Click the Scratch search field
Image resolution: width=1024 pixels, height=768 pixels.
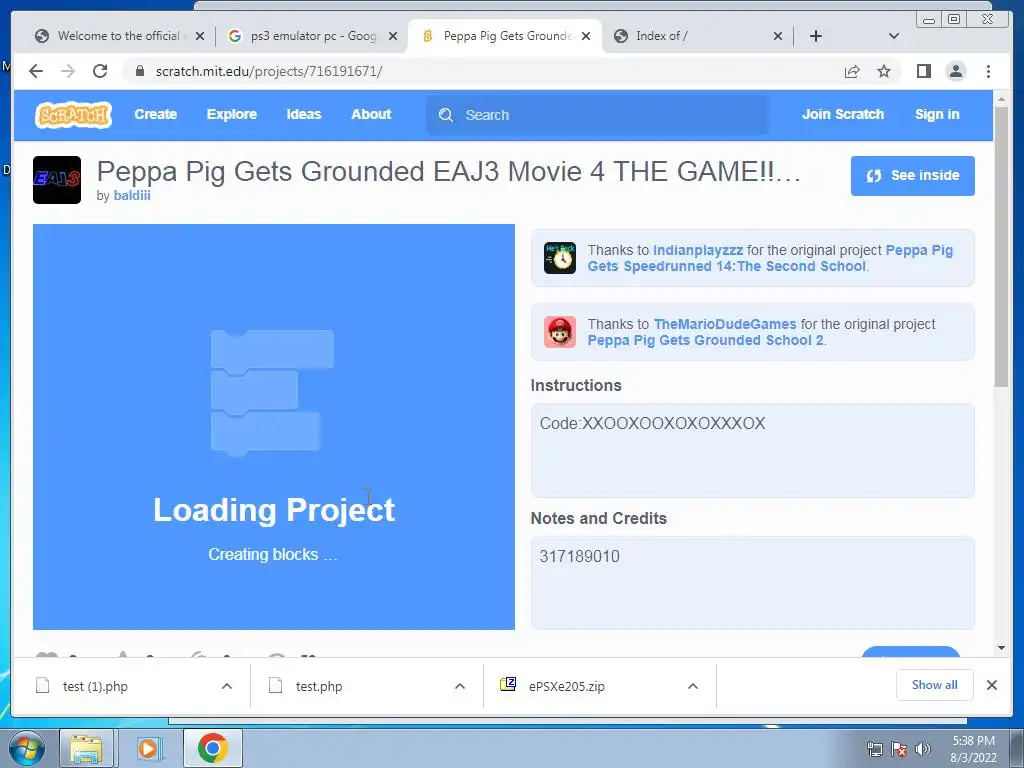point(597,115)
